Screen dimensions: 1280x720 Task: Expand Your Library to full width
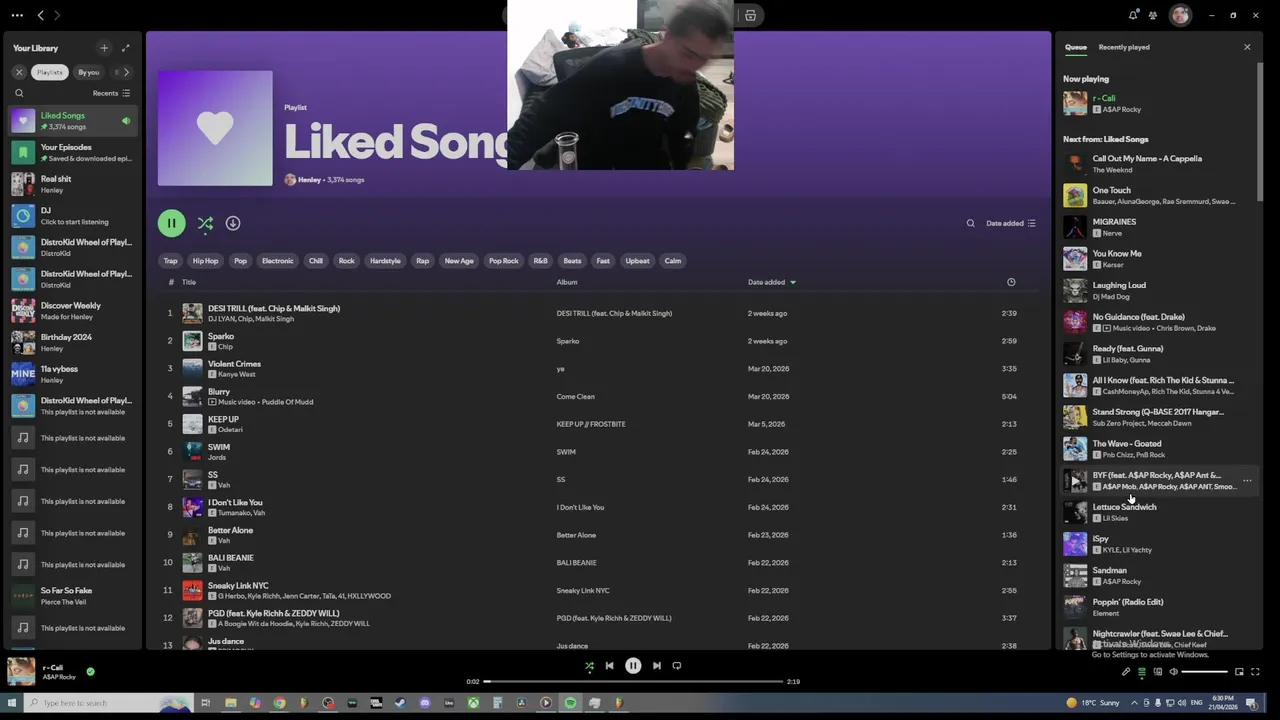pos(125,48)
